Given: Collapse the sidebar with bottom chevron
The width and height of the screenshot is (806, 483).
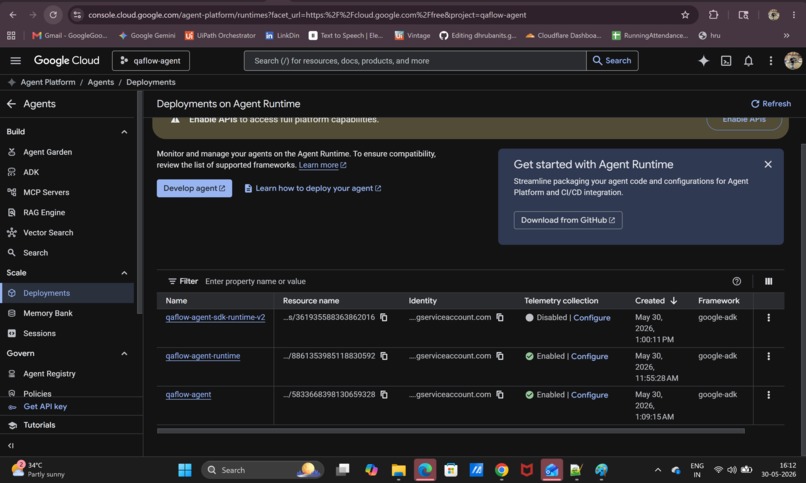Looking at the screenshot, I should coord(11,445).
